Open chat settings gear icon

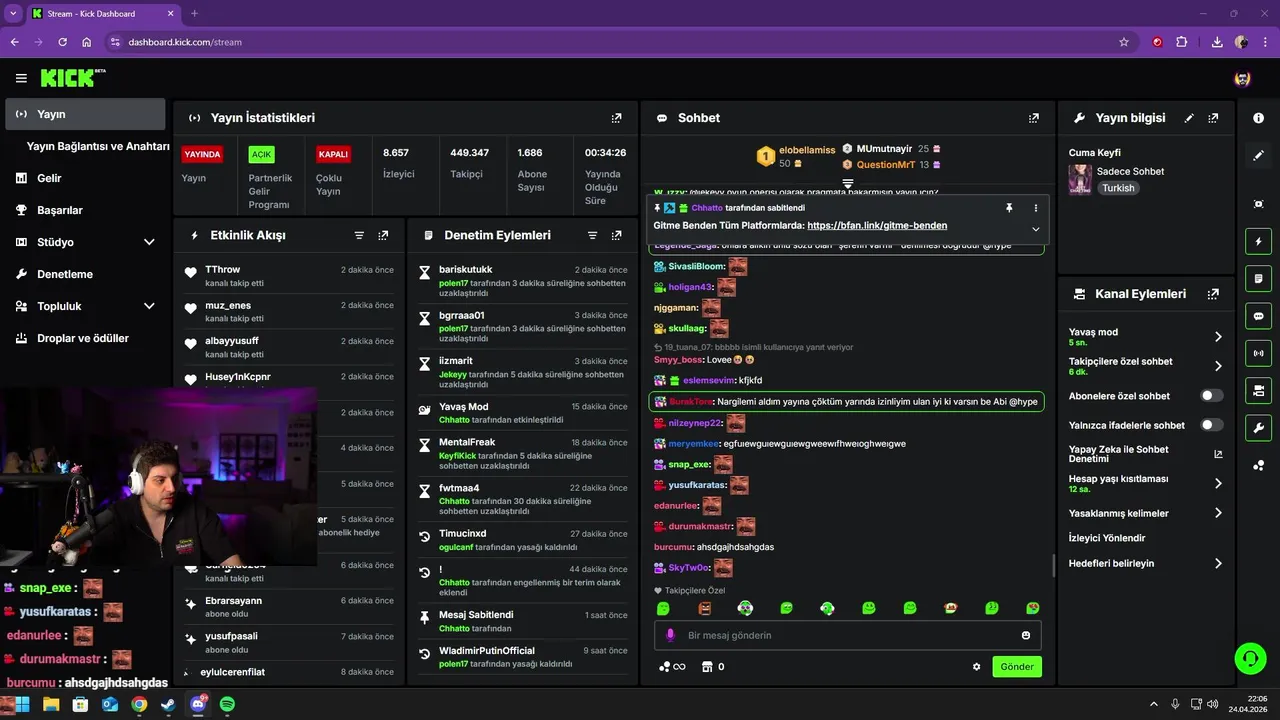(976, 667)
